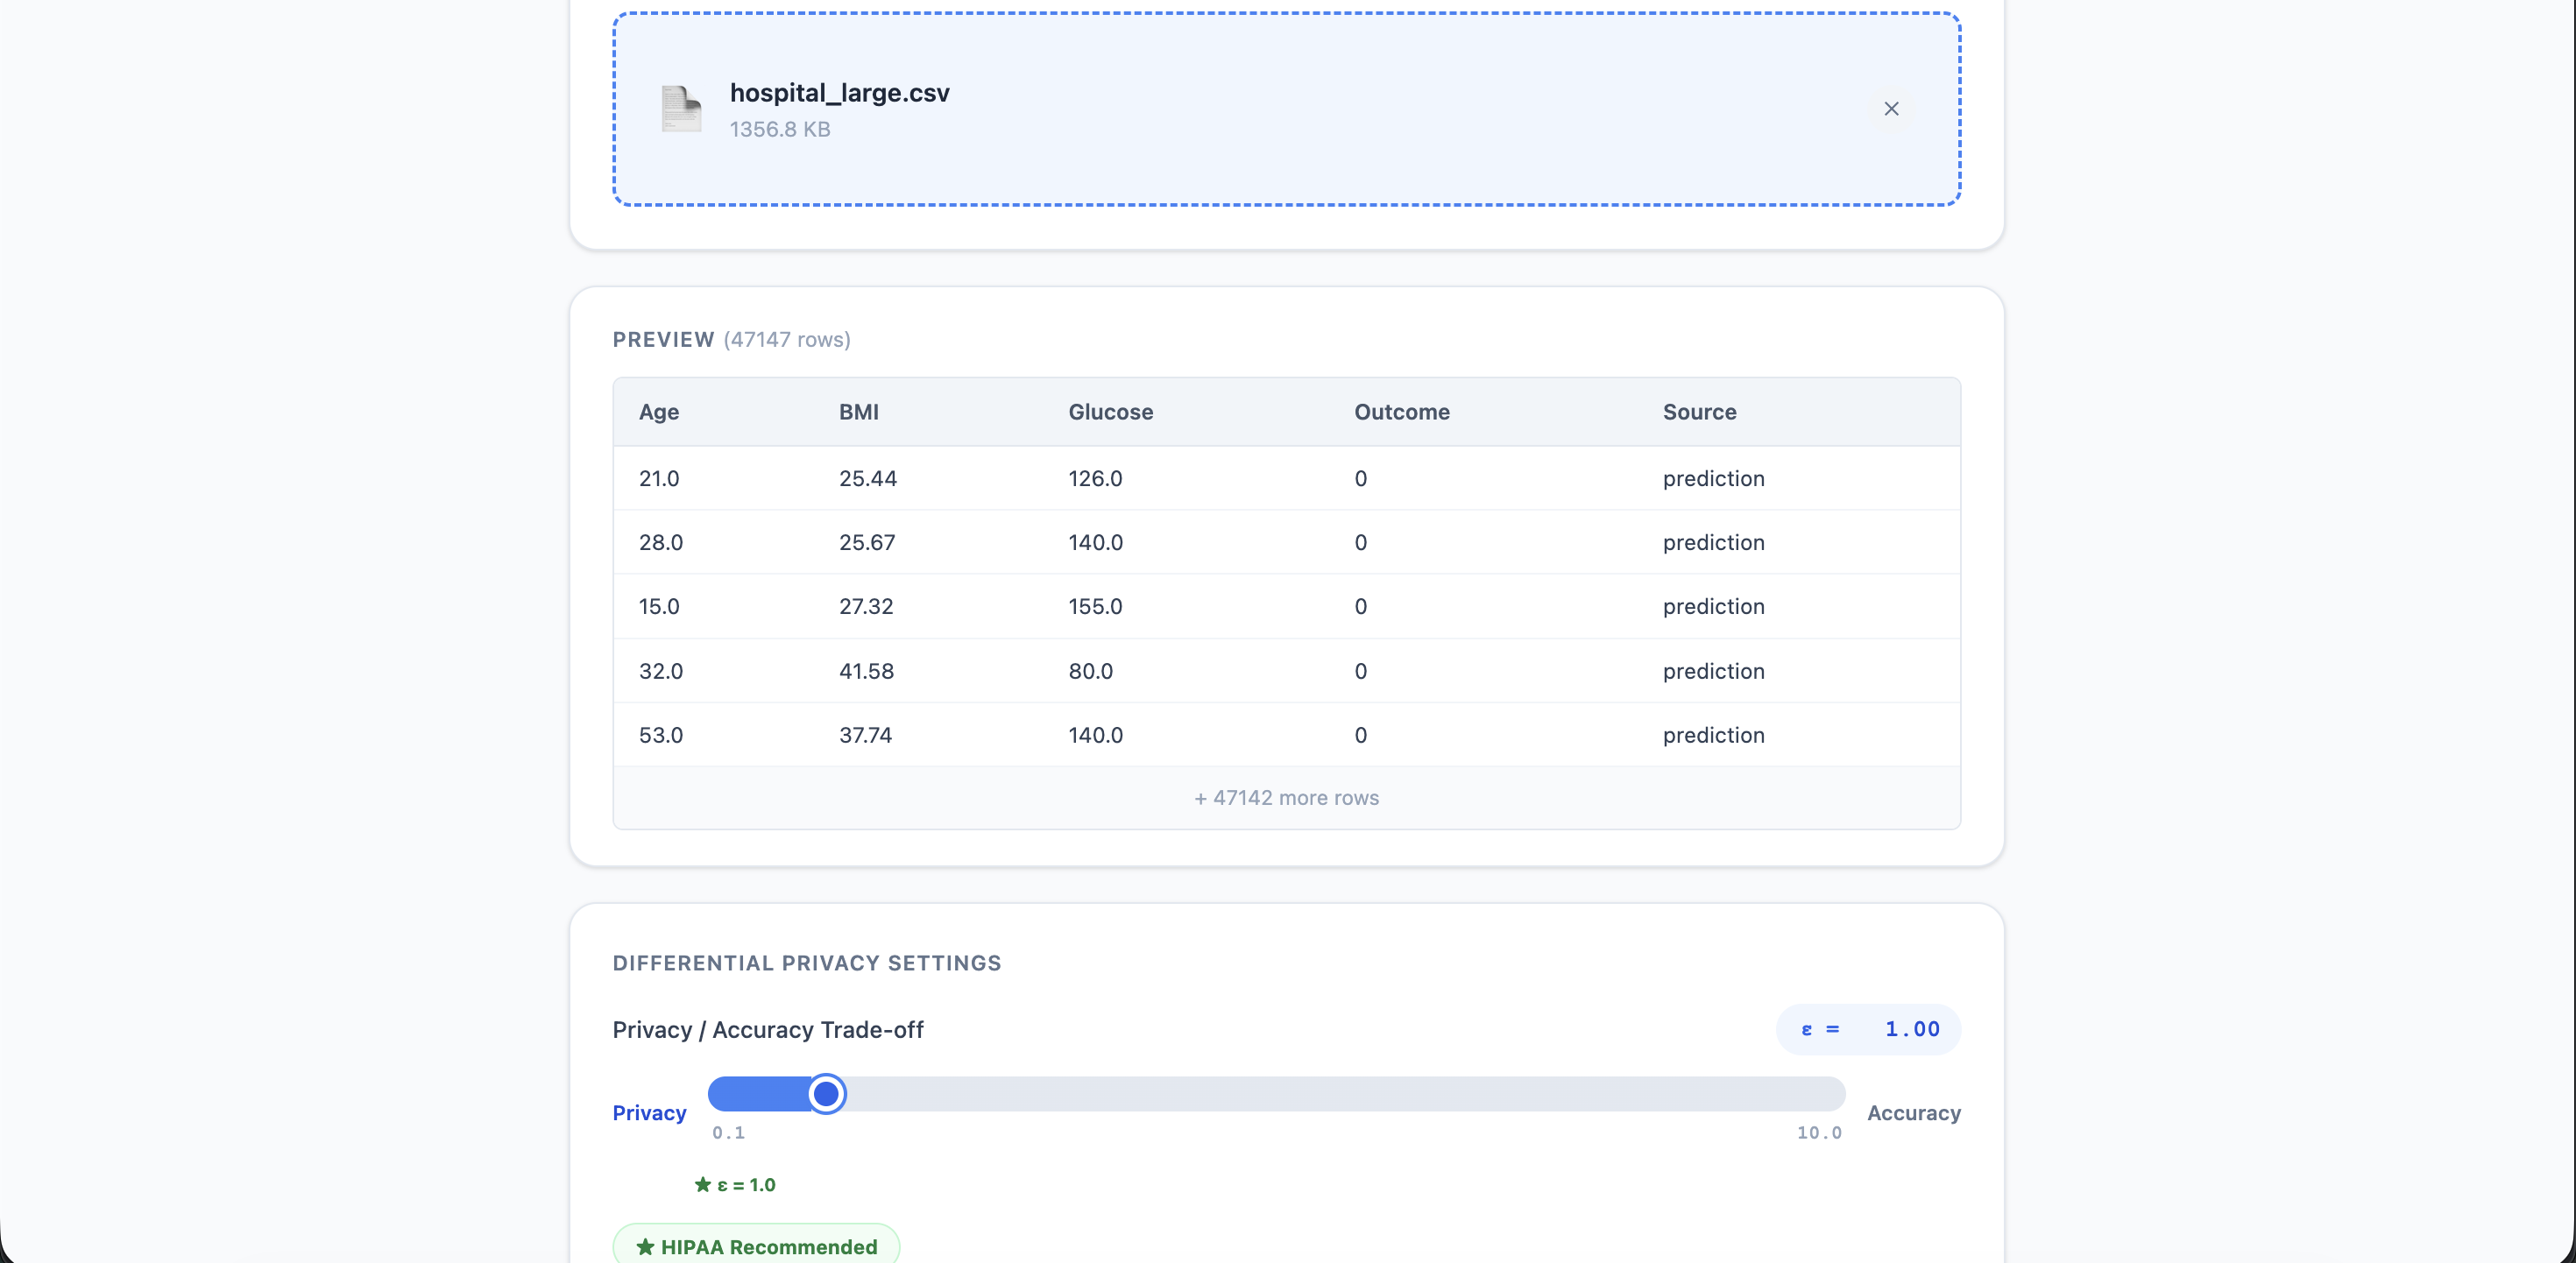Click the Age column header
2576x1263 pixels.
click(x=659, y=412)
